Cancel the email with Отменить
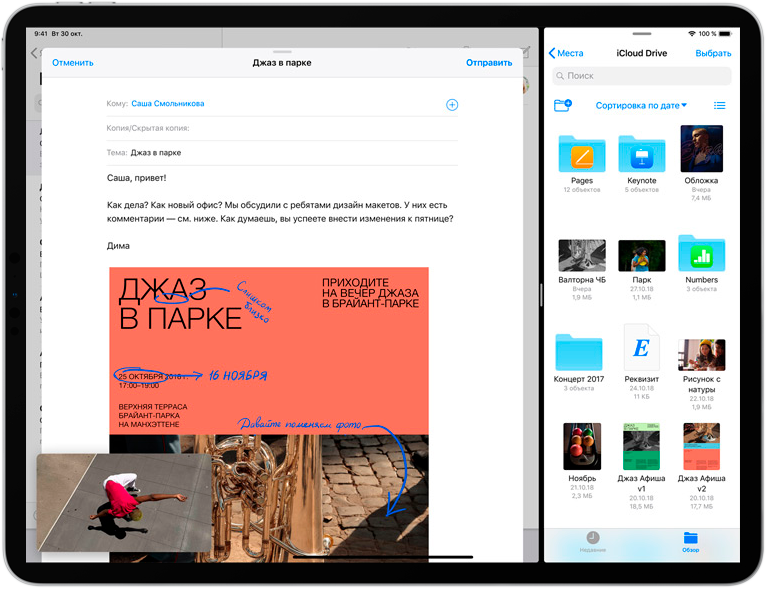The height and width of the screenshot is (590, 767). pos(73,62)
